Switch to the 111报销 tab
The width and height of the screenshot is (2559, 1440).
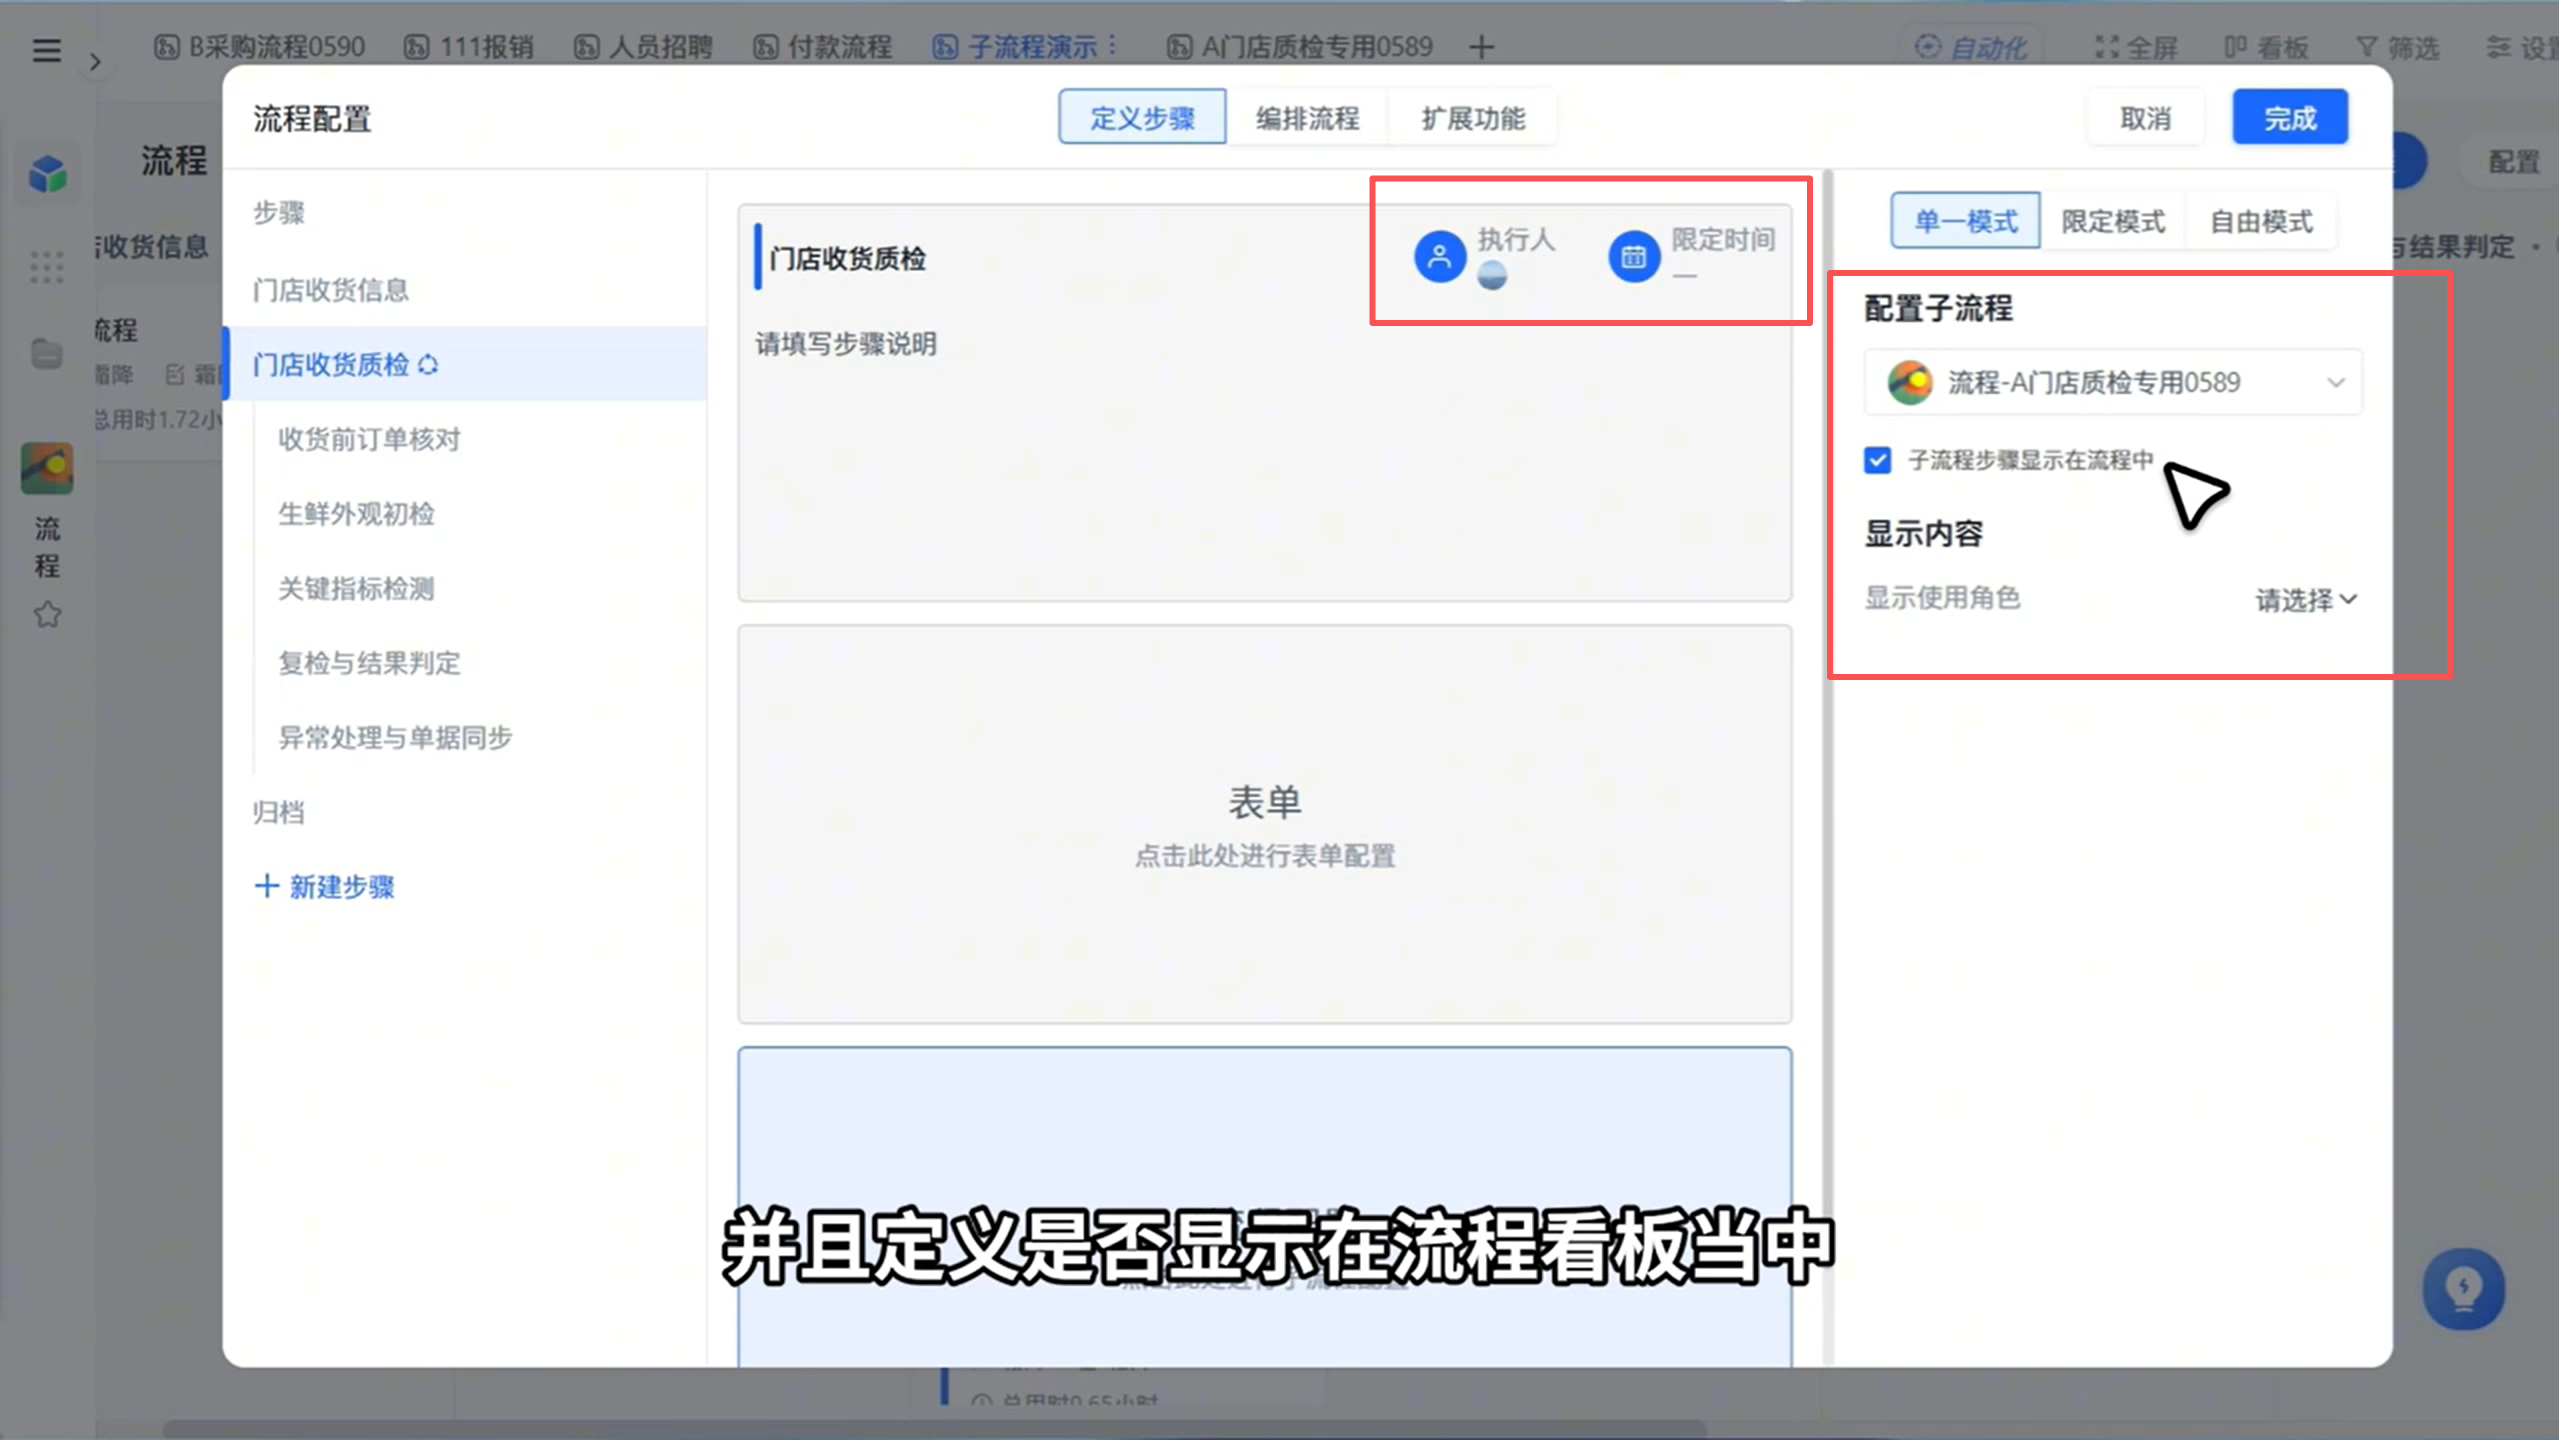[x=469, y=47]
